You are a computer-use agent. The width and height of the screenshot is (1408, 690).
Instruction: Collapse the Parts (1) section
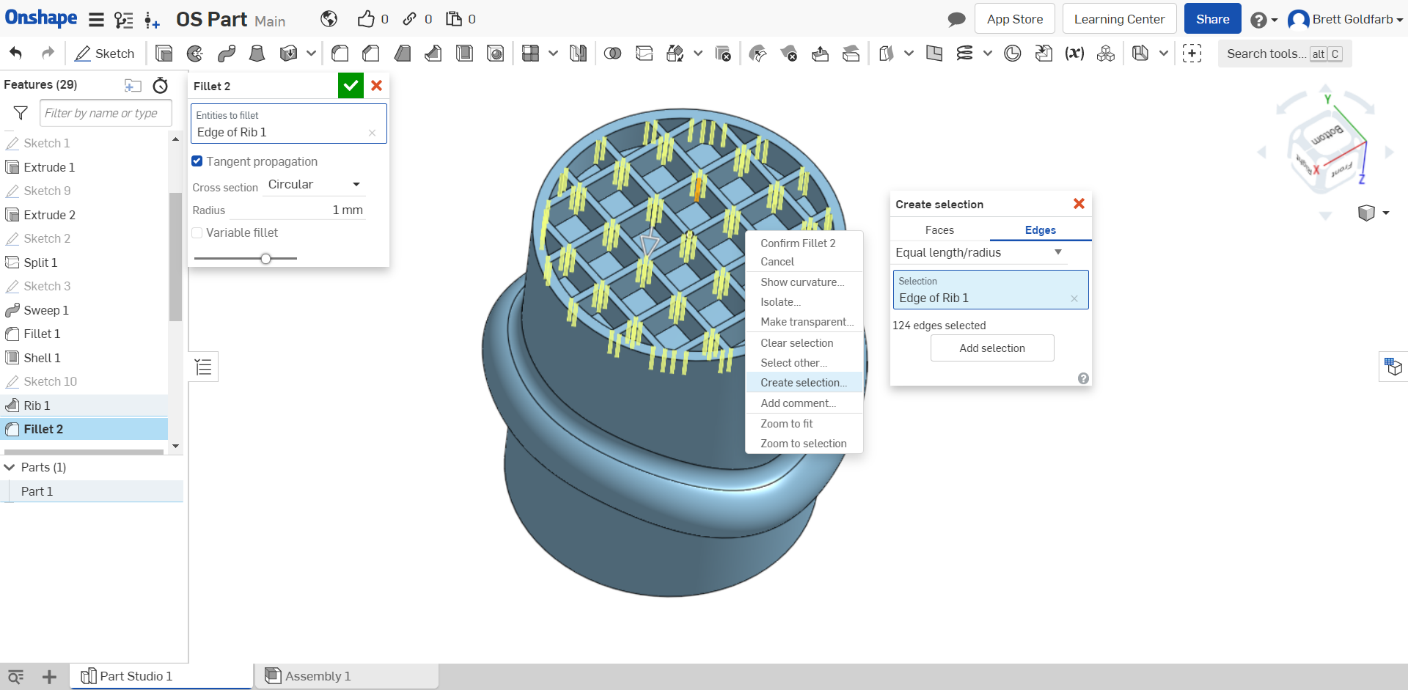[x=10, y=467]
